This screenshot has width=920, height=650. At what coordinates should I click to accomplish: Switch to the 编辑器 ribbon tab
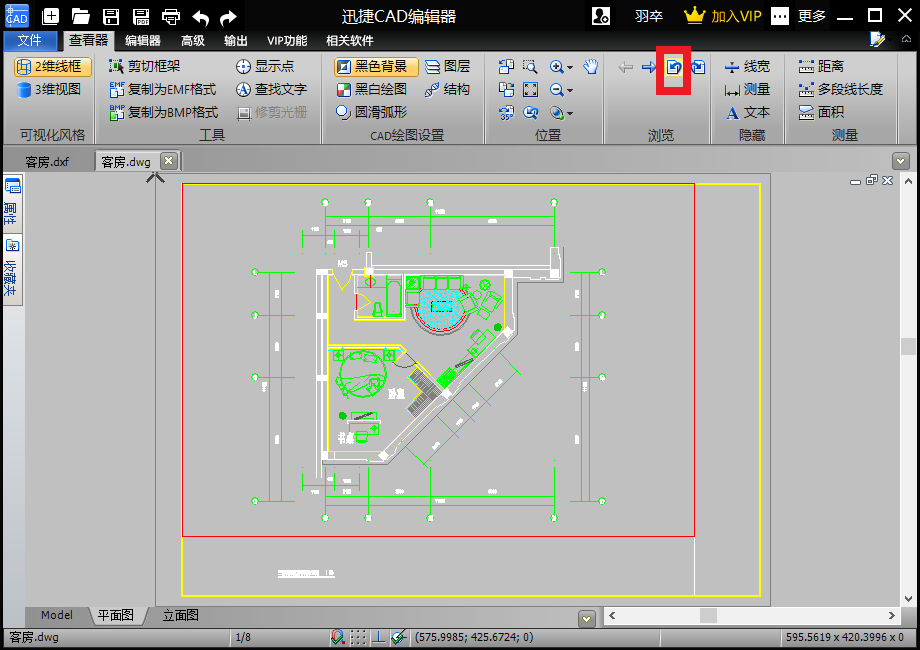(x=143, y=40)
